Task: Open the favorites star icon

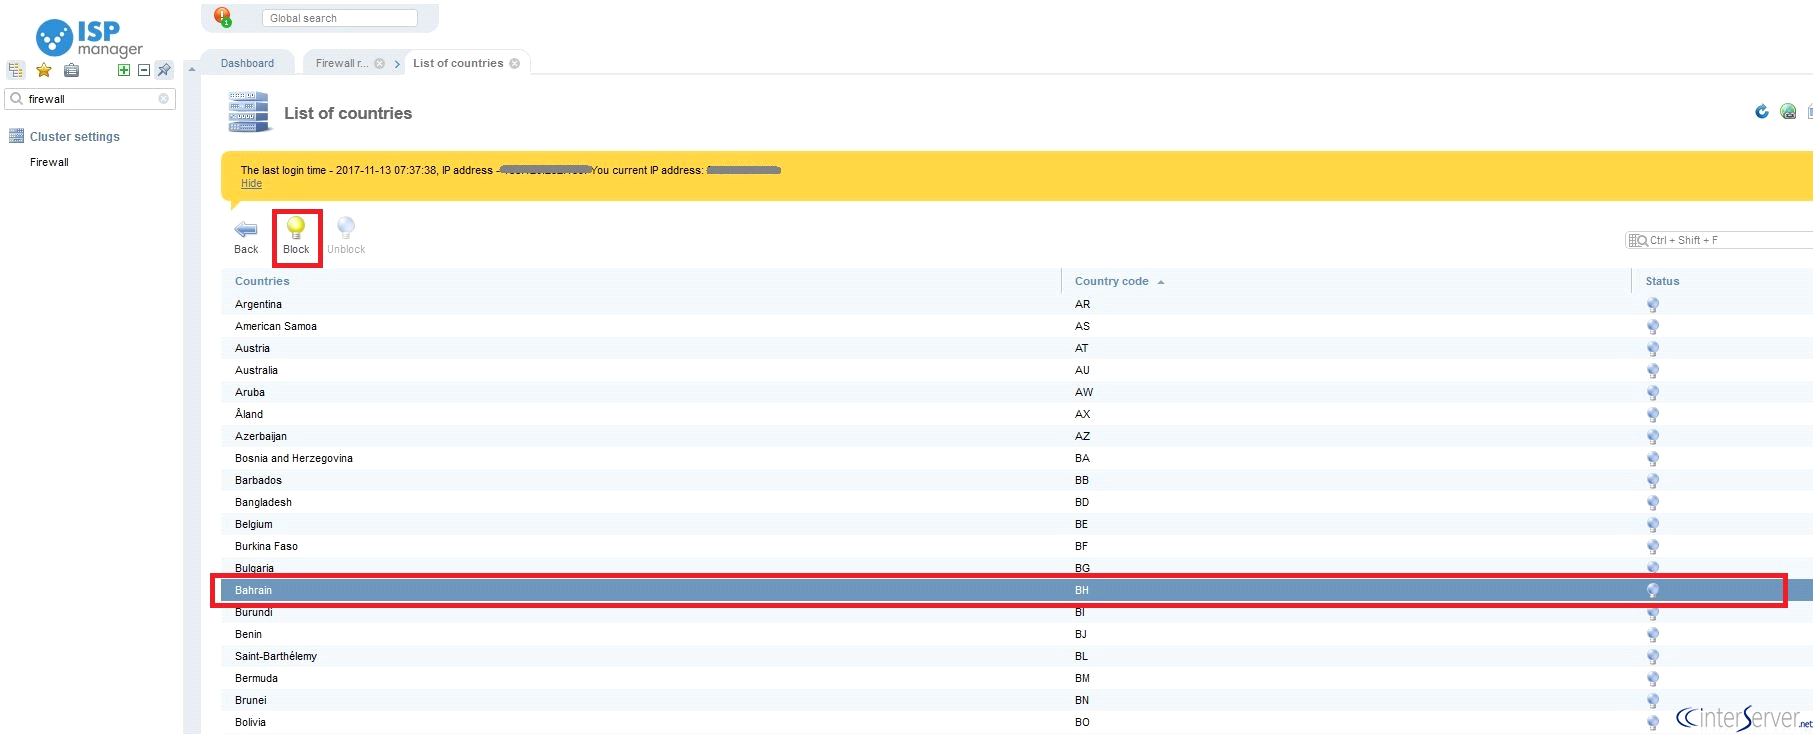Action: 44,70
